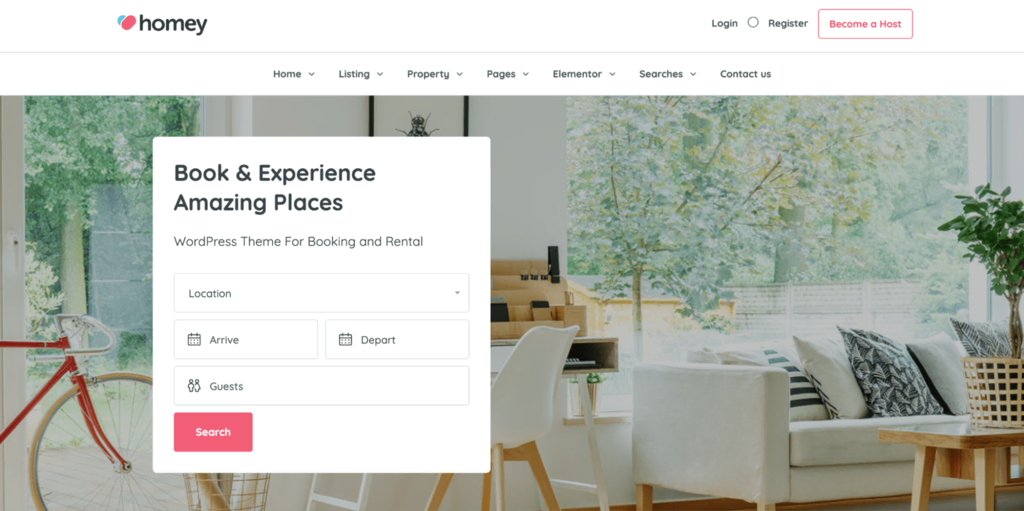Open the Location dropdown arrow
The image size is (1024, 511).
click(x=457, y=293)
